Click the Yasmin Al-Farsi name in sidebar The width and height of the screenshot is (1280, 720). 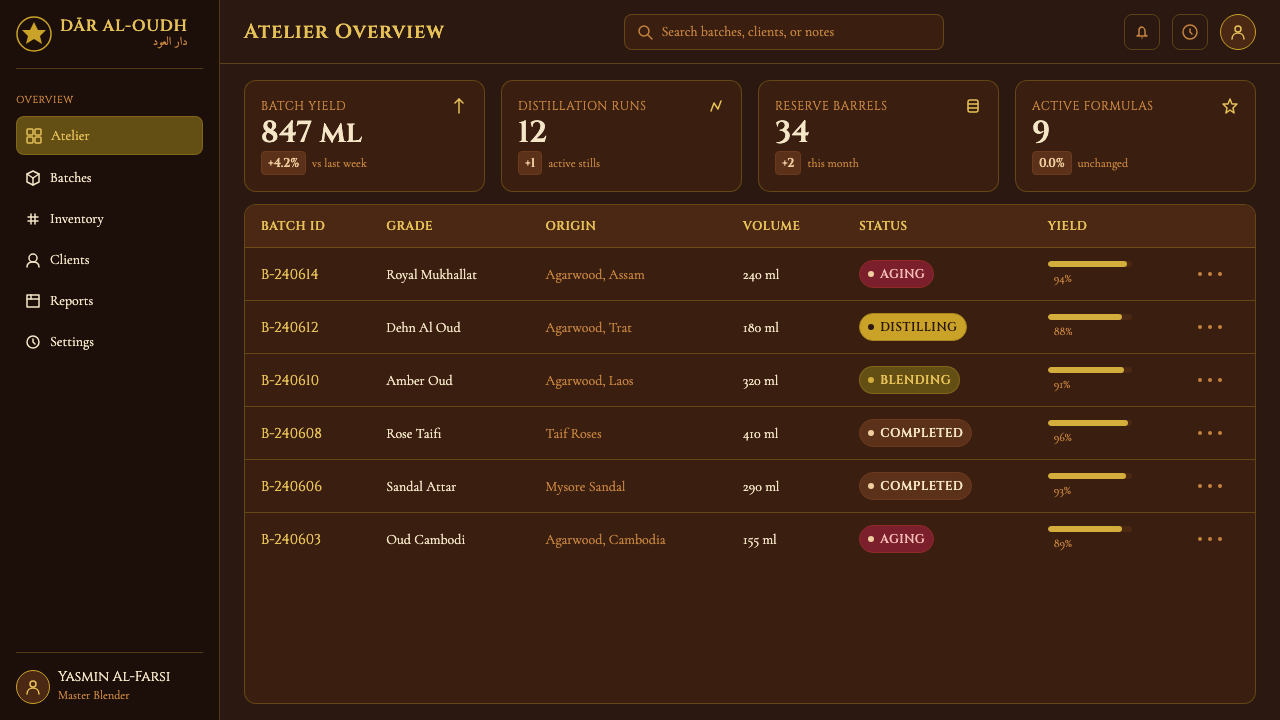pyautogui.click(x=114, y=677)
